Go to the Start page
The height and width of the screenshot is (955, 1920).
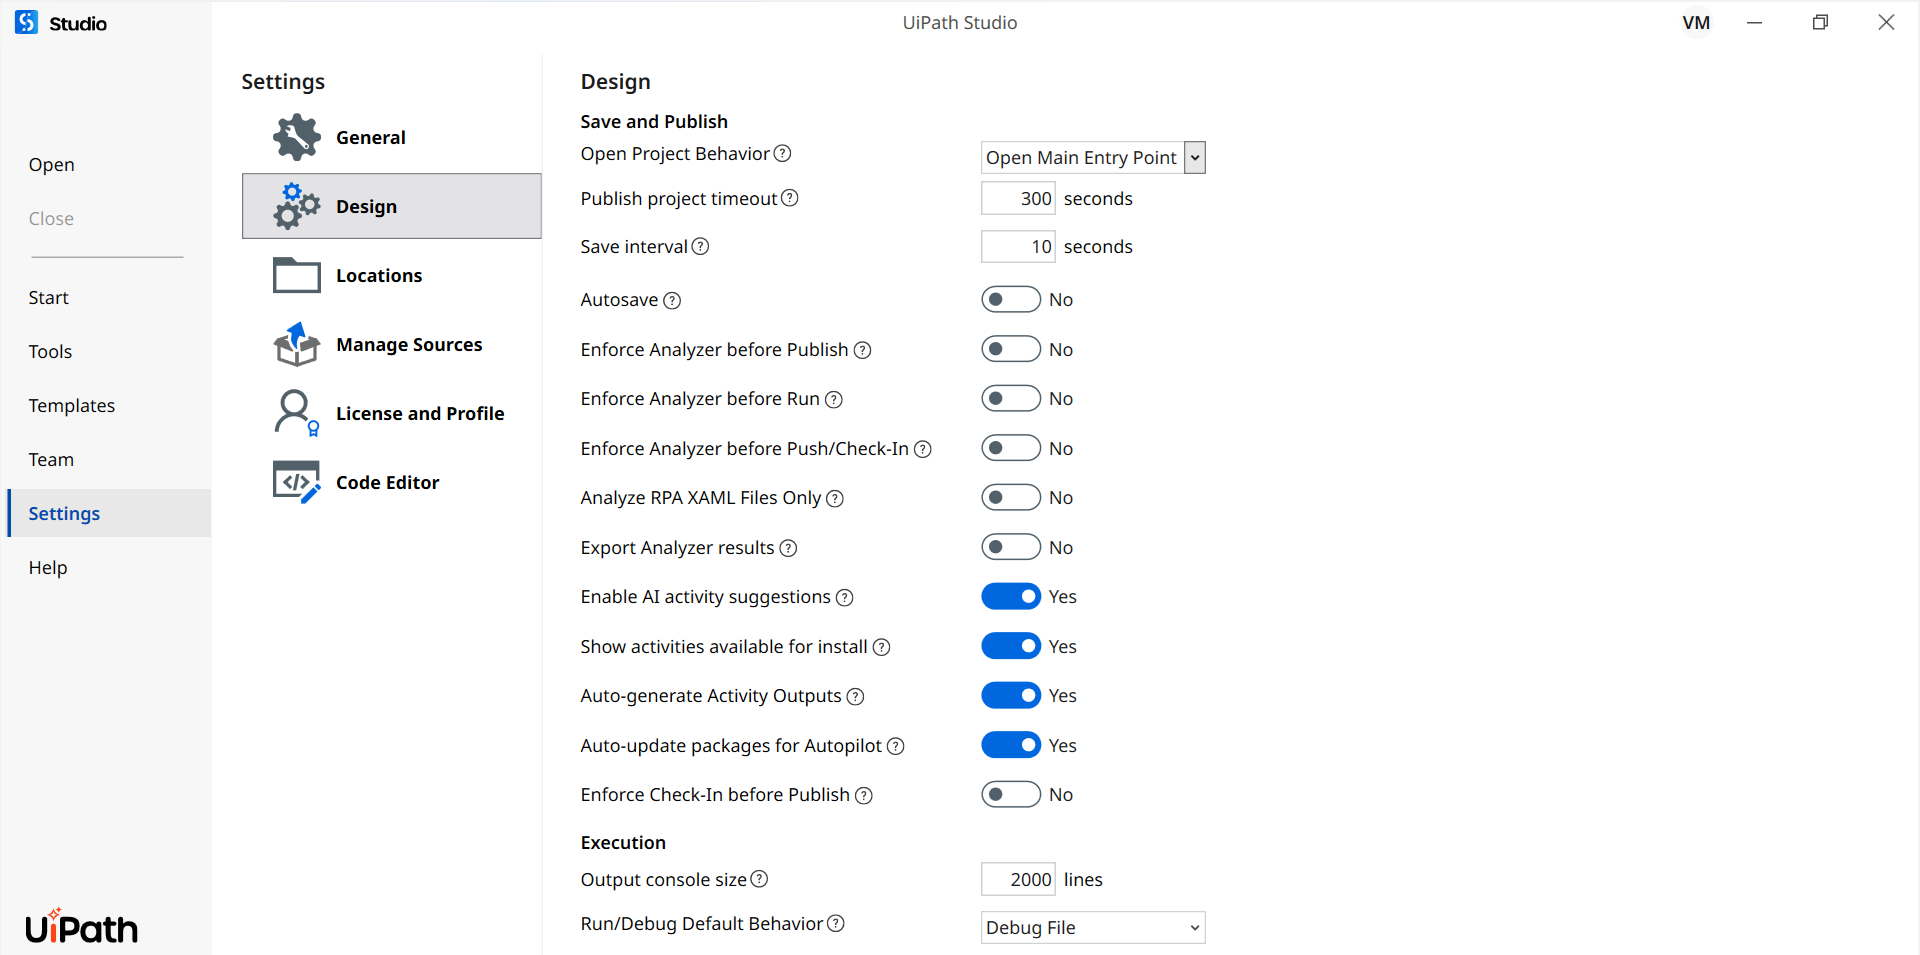click(48, 298)
